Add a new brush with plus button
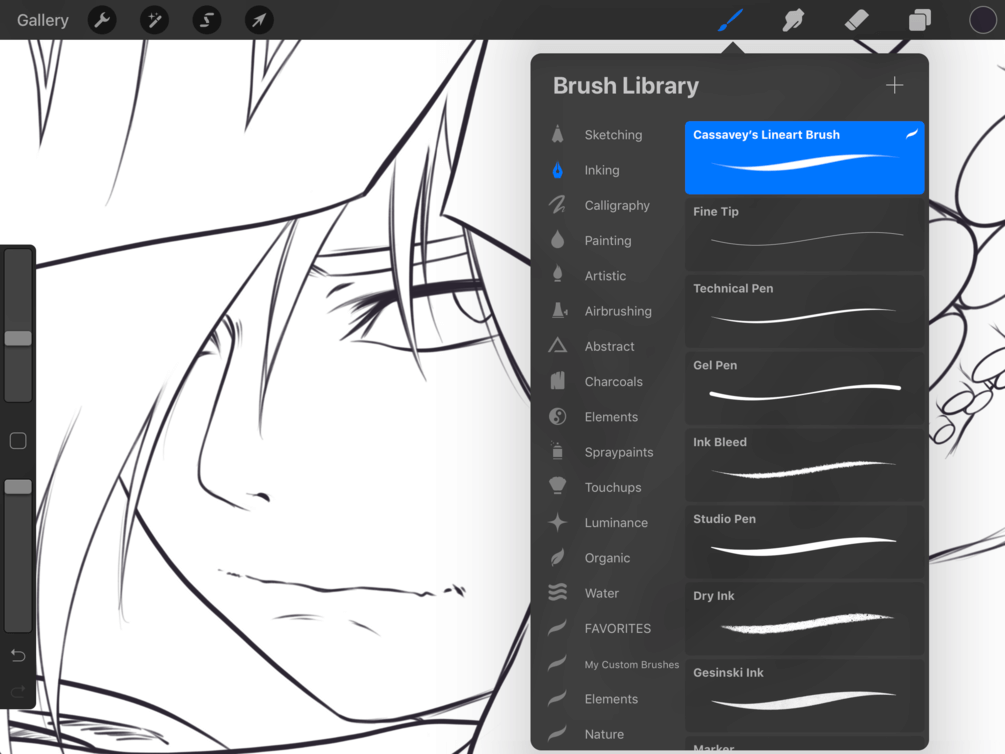The image size is (1005, 754). point(894,85)
